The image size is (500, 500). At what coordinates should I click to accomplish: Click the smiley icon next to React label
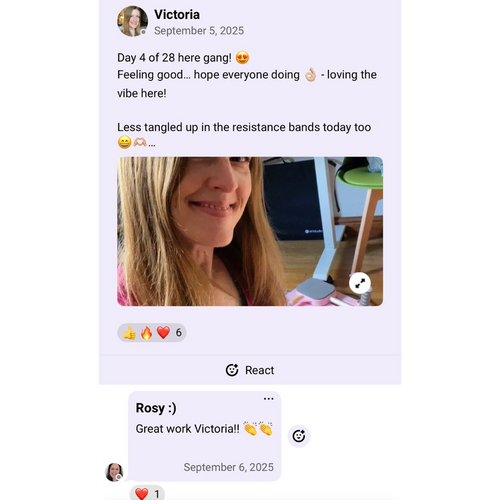pos(232,370)
